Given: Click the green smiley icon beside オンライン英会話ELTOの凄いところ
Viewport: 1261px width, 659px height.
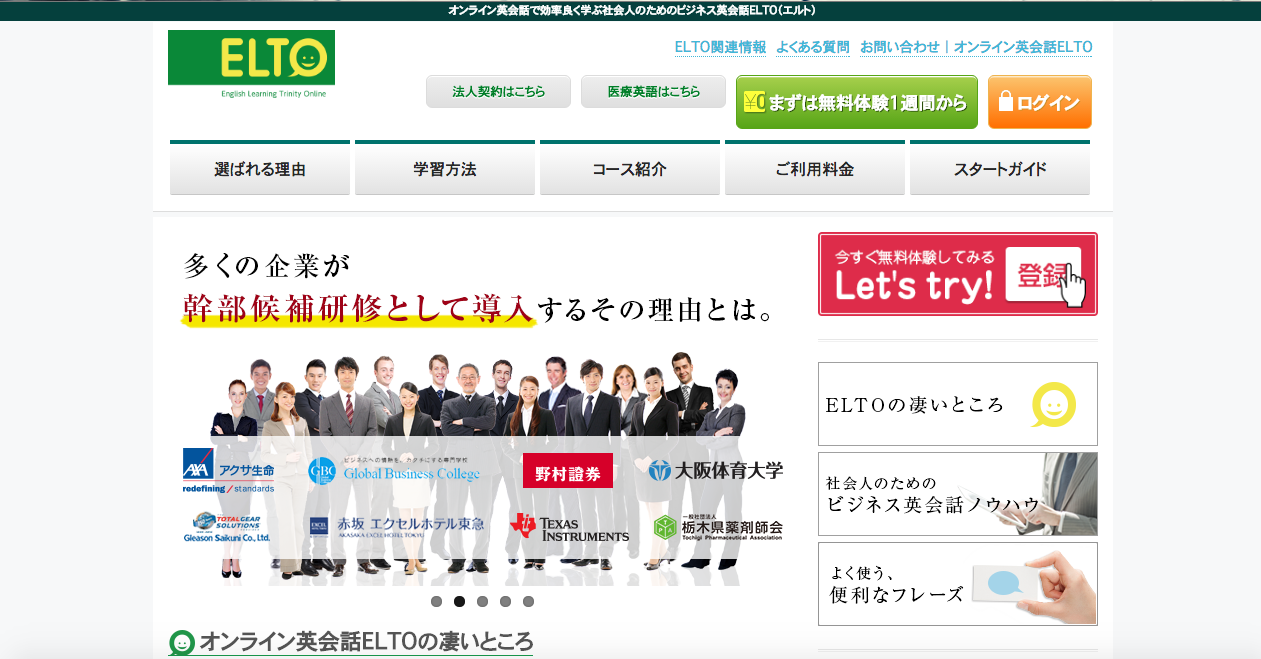Looking at the screenshot, I should click(x=182, y=643).
